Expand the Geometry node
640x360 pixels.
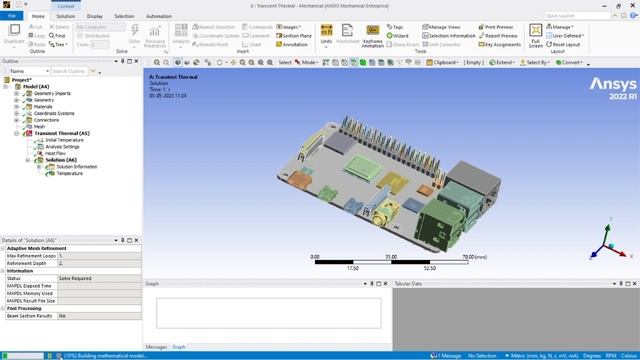click(x=16, y=100)
